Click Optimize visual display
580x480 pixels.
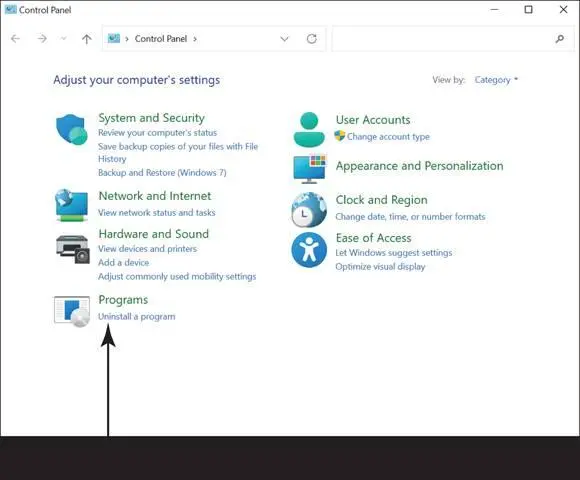click(x=380, y=267)
